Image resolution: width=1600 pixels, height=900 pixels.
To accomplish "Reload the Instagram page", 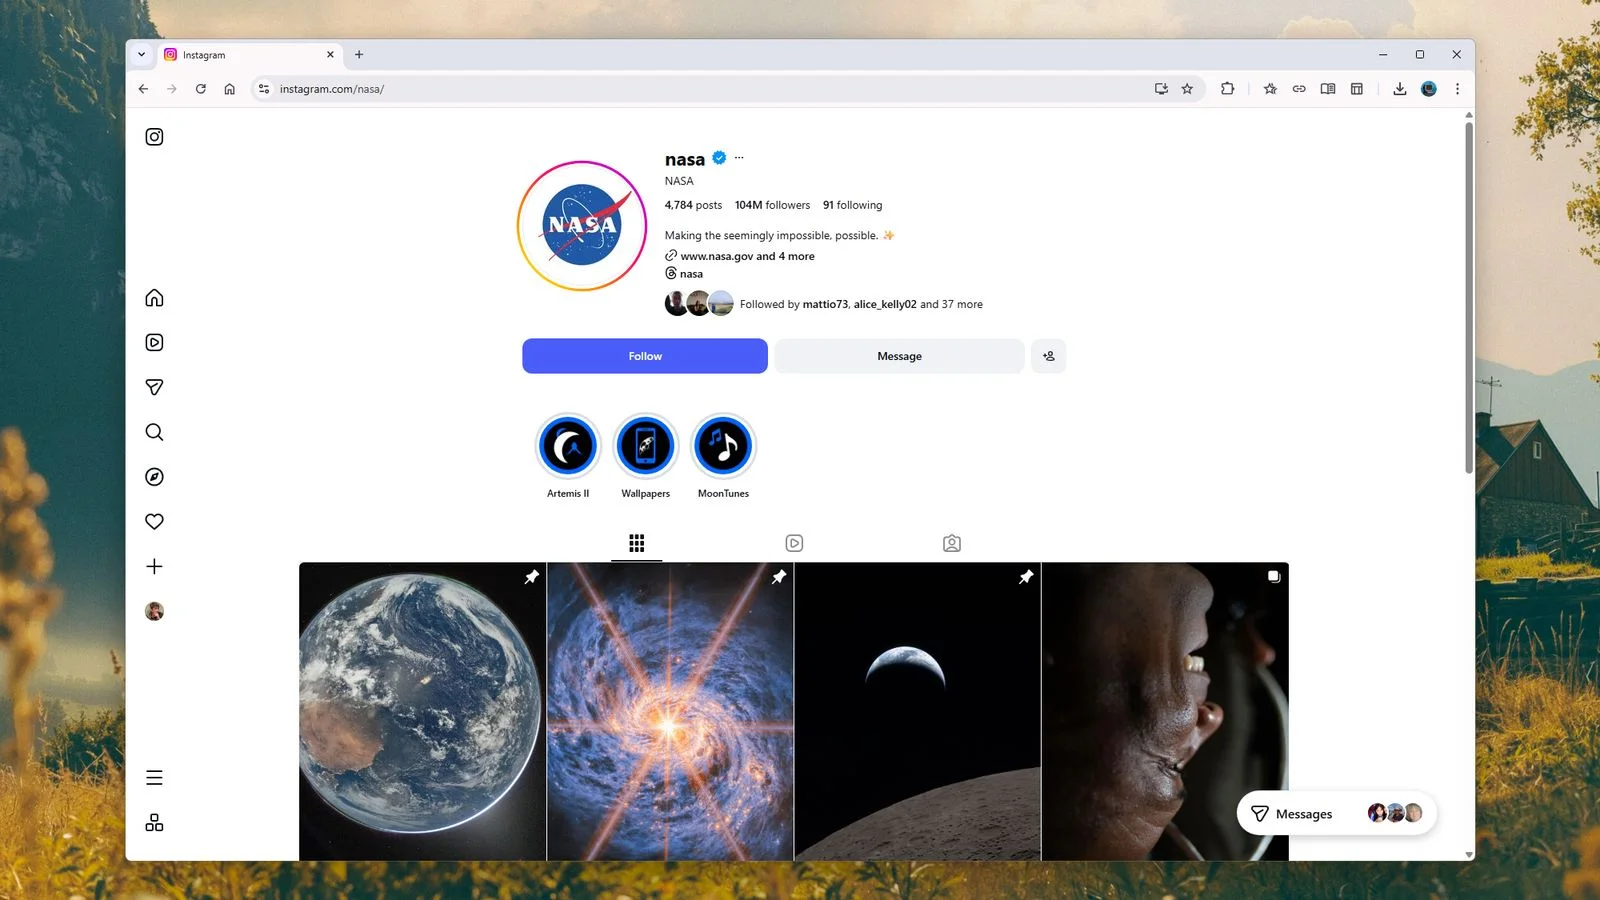I will pos(201,89).
